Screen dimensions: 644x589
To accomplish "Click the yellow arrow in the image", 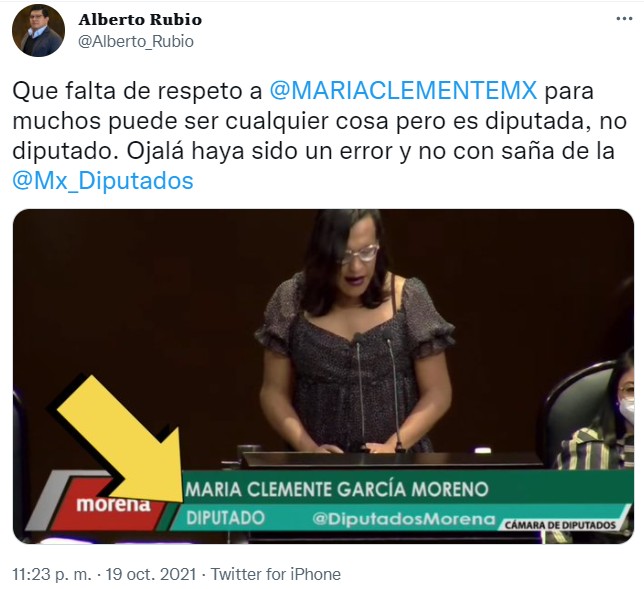I will pos(121,438).
